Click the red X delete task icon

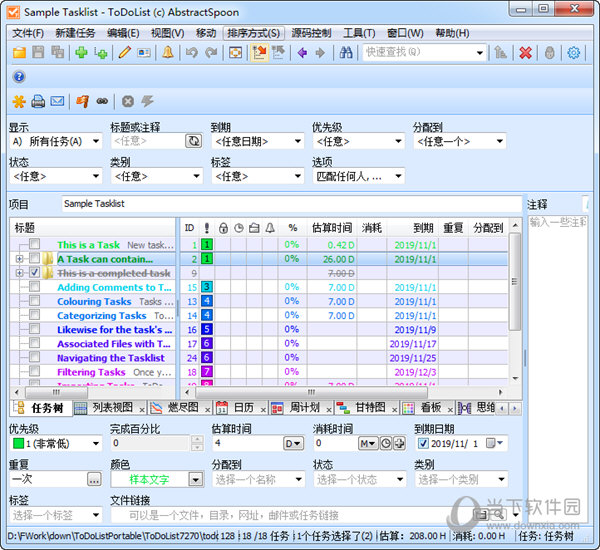(524, 53)
